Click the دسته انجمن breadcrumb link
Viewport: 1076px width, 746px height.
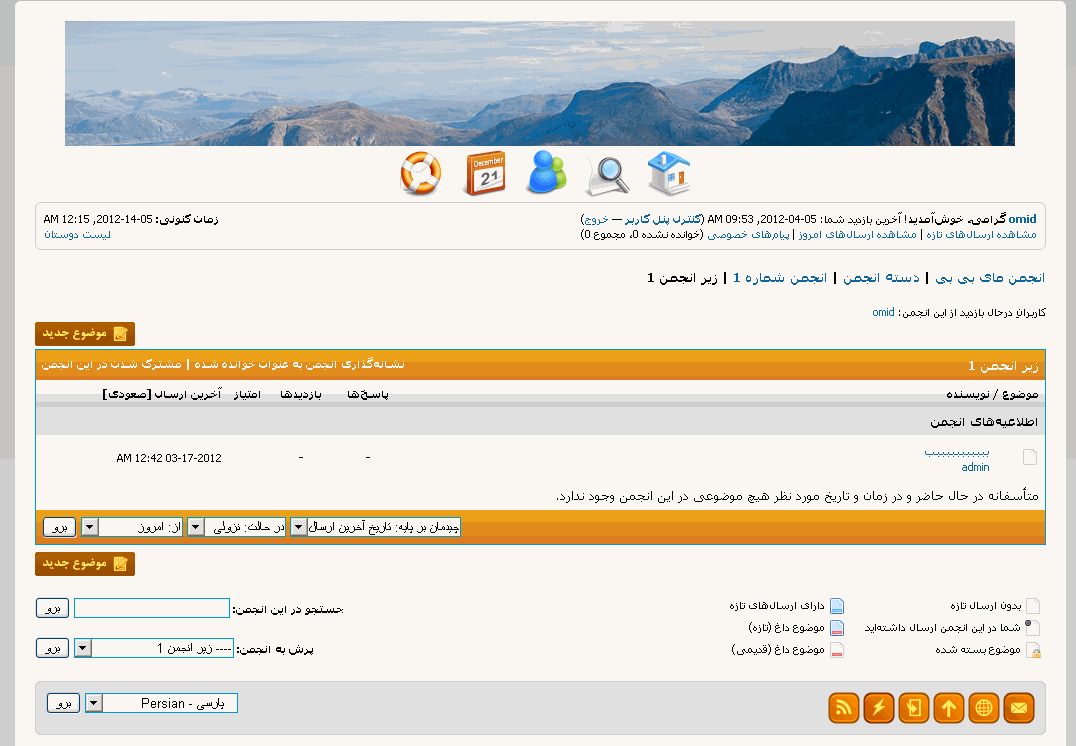click(881, 277)
